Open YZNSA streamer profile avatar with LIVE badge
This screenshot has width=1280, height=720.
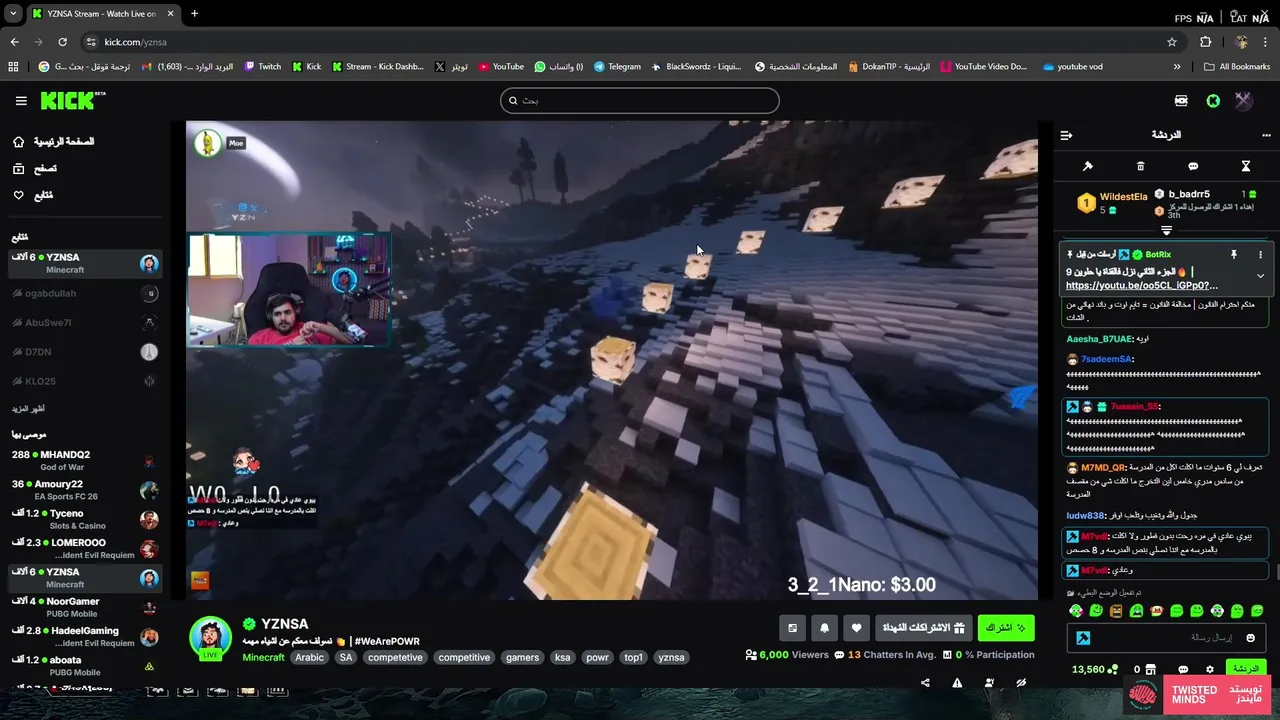pos(210,639)
